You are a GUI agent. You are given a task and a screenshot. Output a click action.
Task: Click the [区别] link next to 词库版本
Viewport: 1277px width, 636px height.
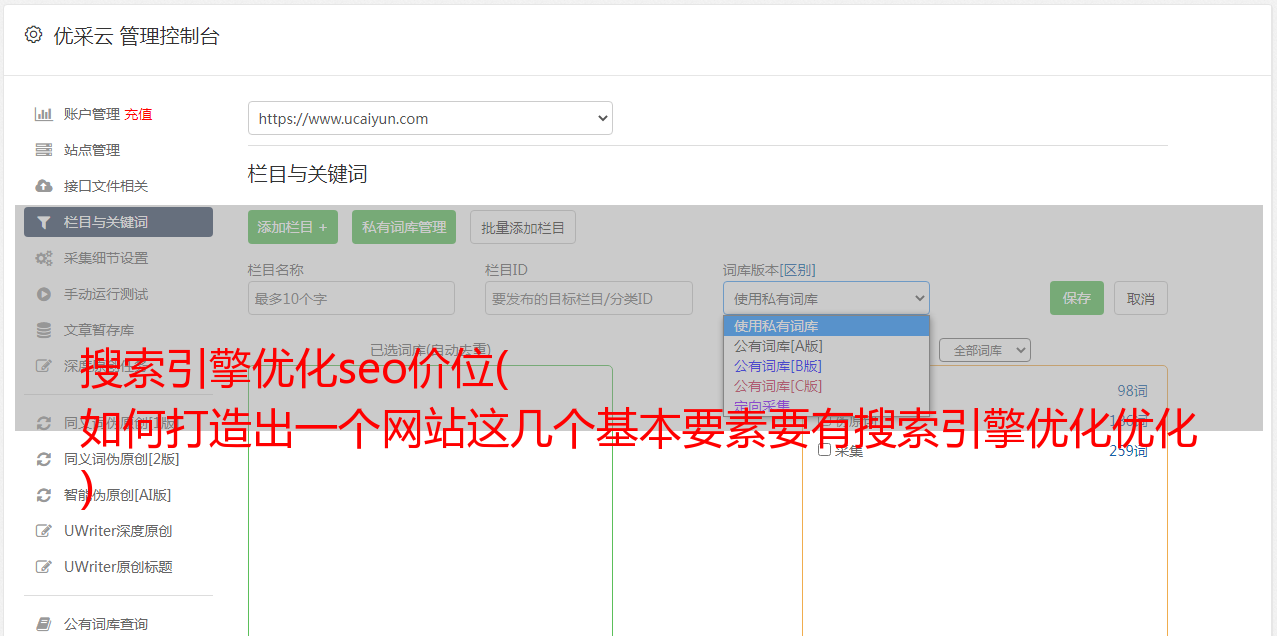click(x=798, y=270)
